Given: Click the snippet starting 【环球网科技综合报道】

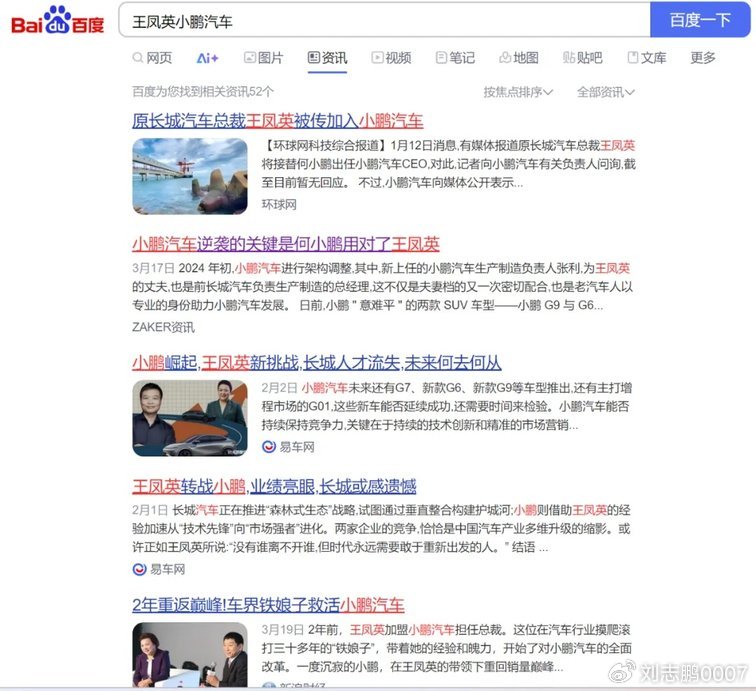Looking at the screenshot, I should (448, 164).
